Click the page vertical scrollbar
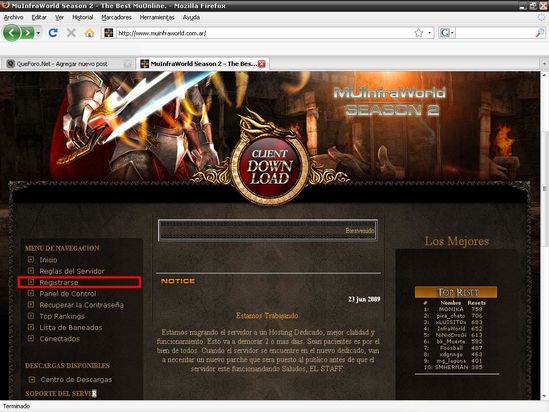Viewport: 549px width, 412px height. [545, 189]
